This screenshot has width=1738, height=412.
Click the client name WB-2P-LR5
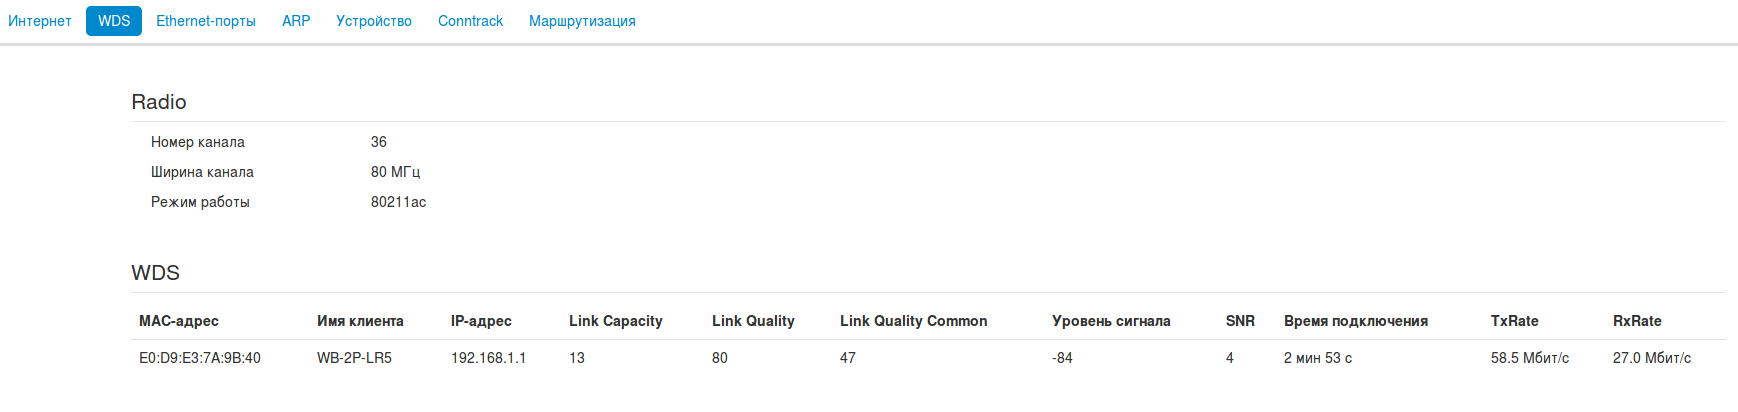click(x=354, y=358)
